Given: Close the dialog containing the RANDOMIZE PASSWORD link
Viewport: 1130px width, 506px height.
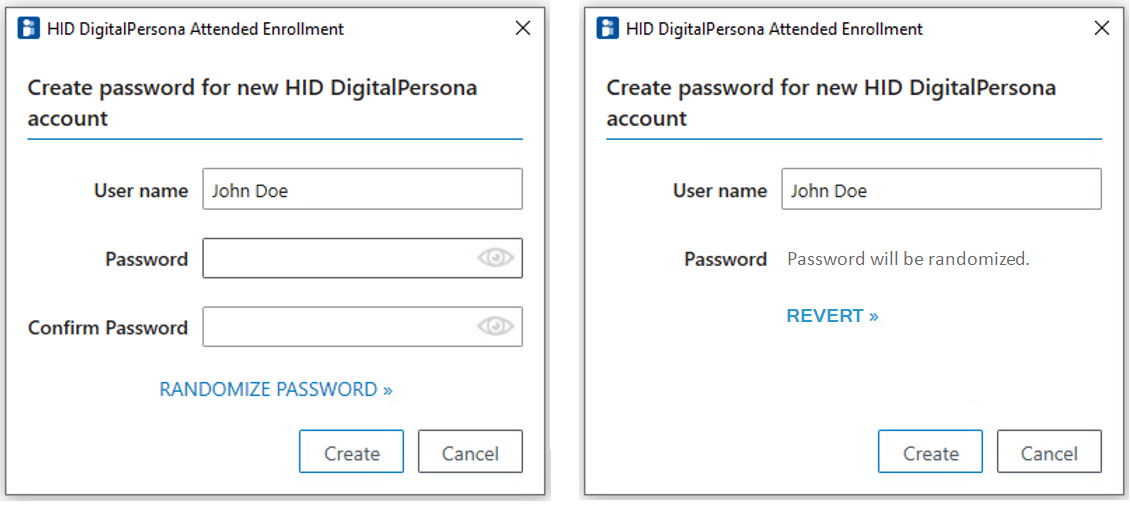Looking at the screenshot, I should point(522,28).
